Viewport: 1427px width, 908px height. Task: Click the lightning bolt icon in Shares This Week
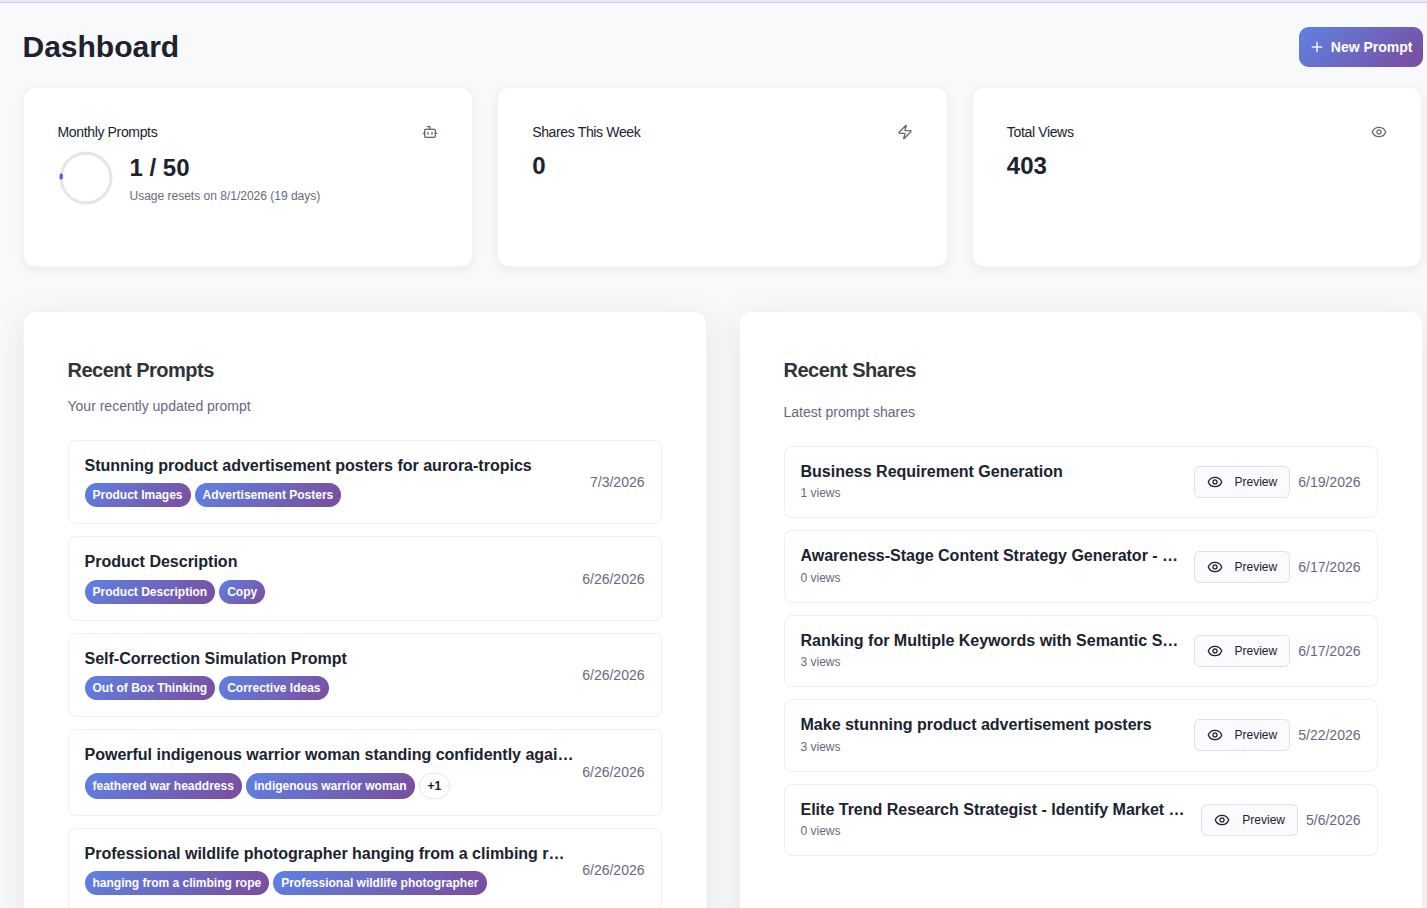point(905,132)
